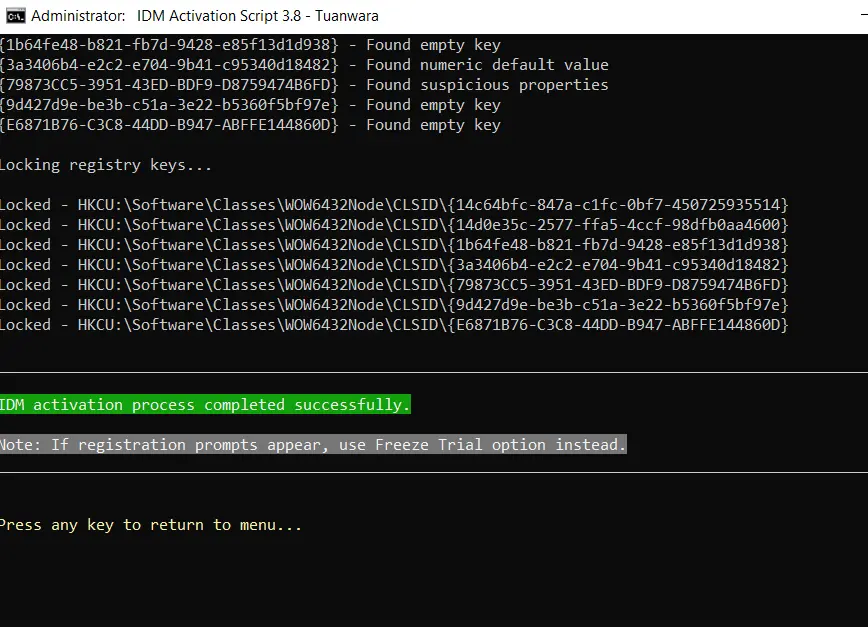This screenshot has height=627, width=868.
Task: Click the cmd icon in the title bar
Action: 16,16
